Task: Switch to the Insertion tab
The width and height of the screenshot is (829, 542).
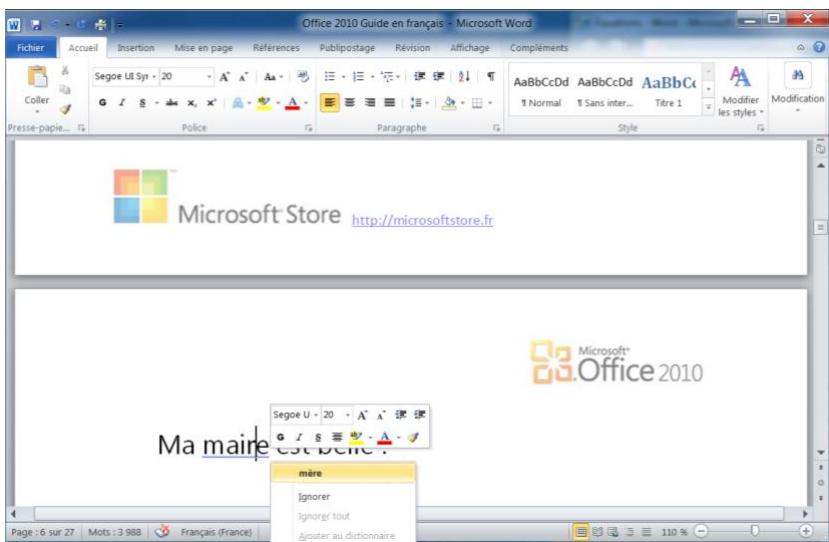Action: pos(136,48)
